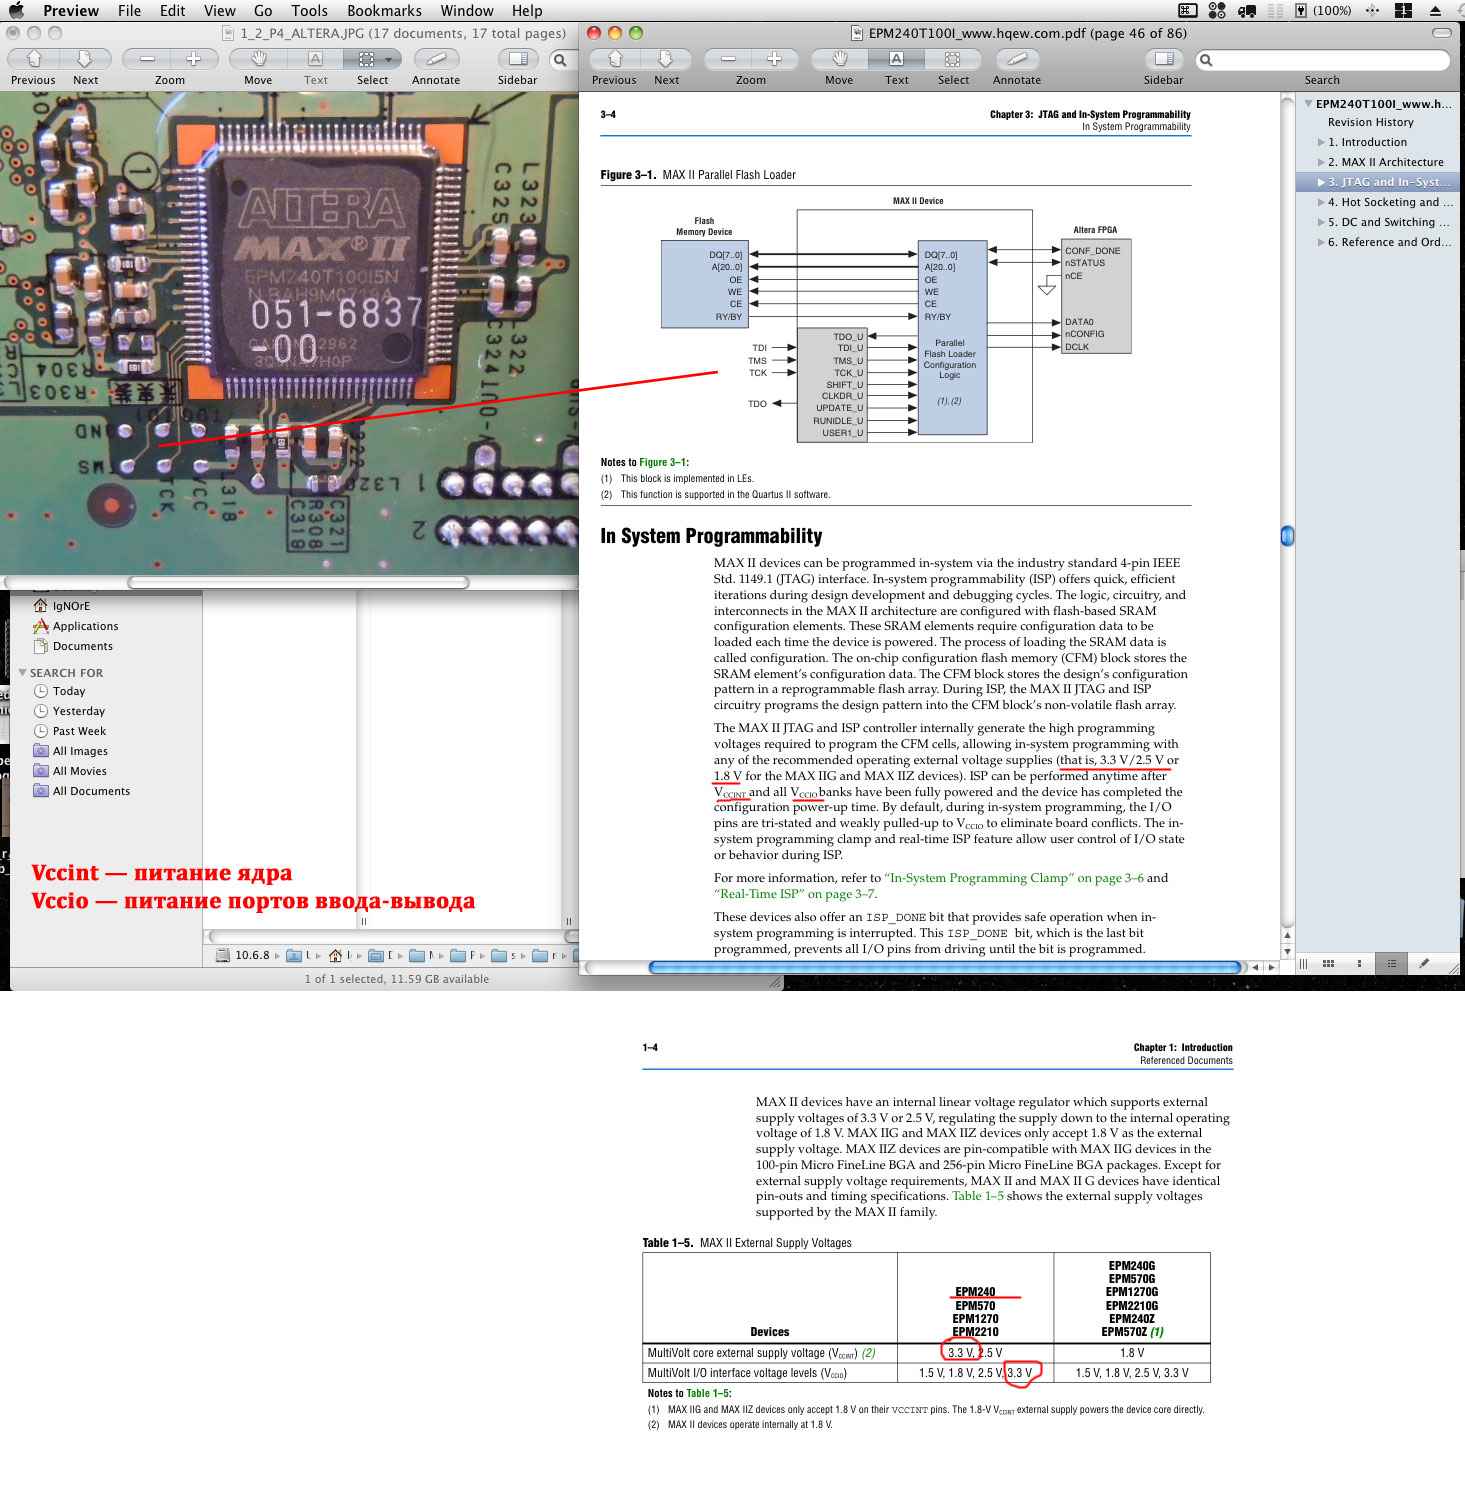Zoom in on the PDF document
The height and width of the screenshot is (1500, 1465).
click(773, 59)
